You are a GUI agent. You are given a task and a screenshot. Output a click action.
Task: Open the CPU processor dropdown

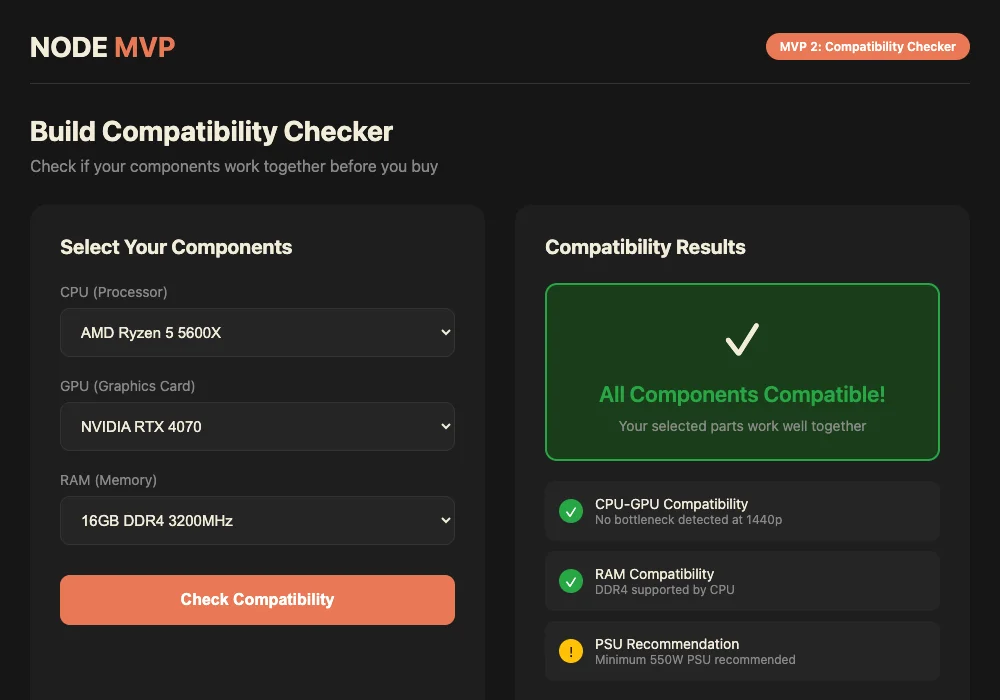coord(257,332)
